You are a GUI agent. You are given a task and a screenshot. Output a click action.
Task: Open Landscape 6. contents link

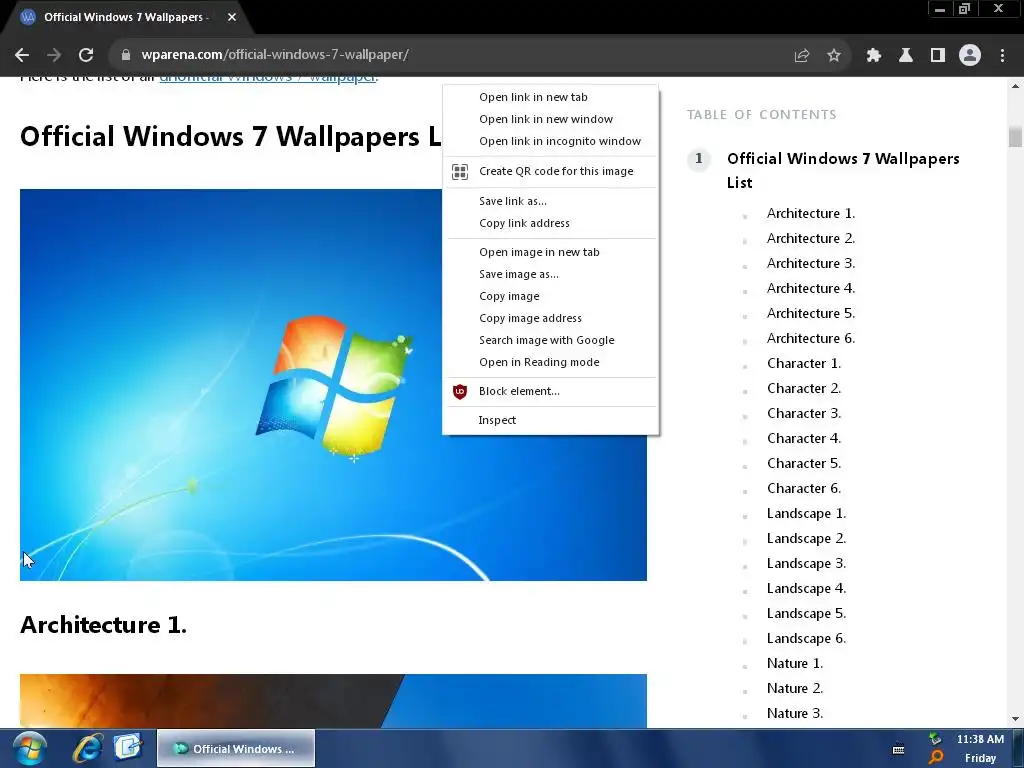click(807, 638)
